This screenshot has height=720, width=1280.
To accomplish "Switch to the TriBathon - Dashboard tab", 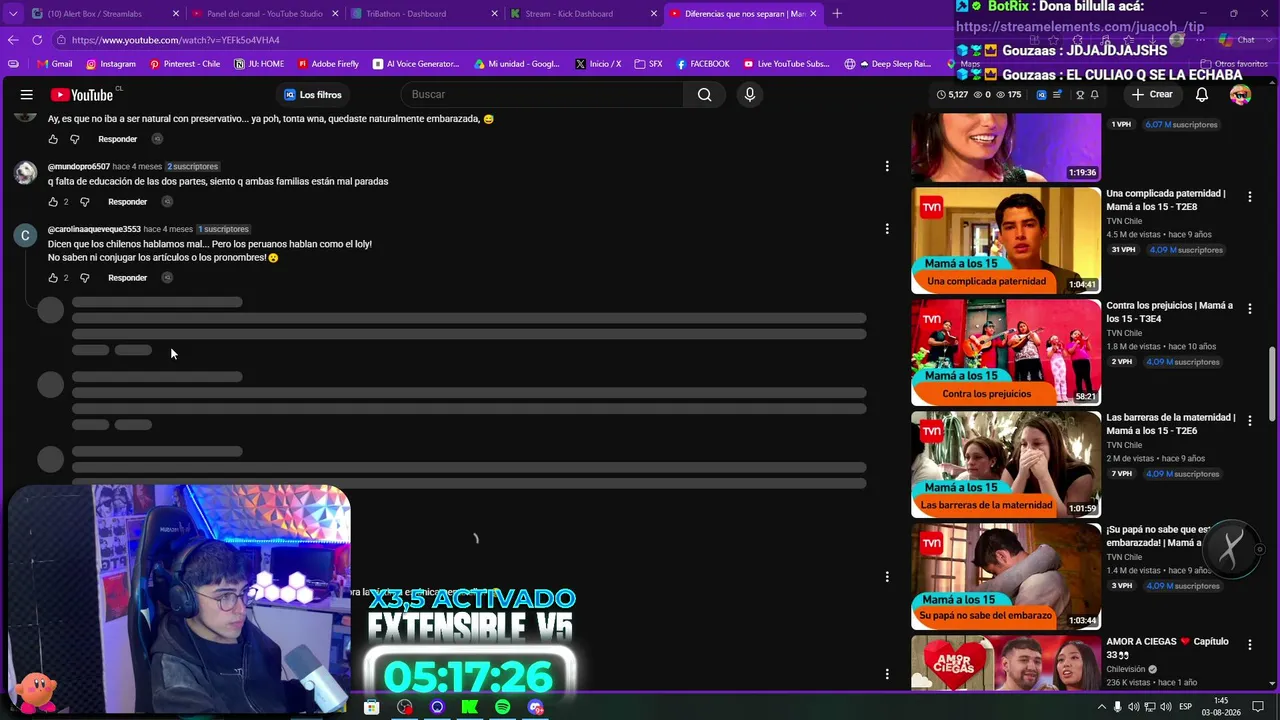I will tap(423, 14).
